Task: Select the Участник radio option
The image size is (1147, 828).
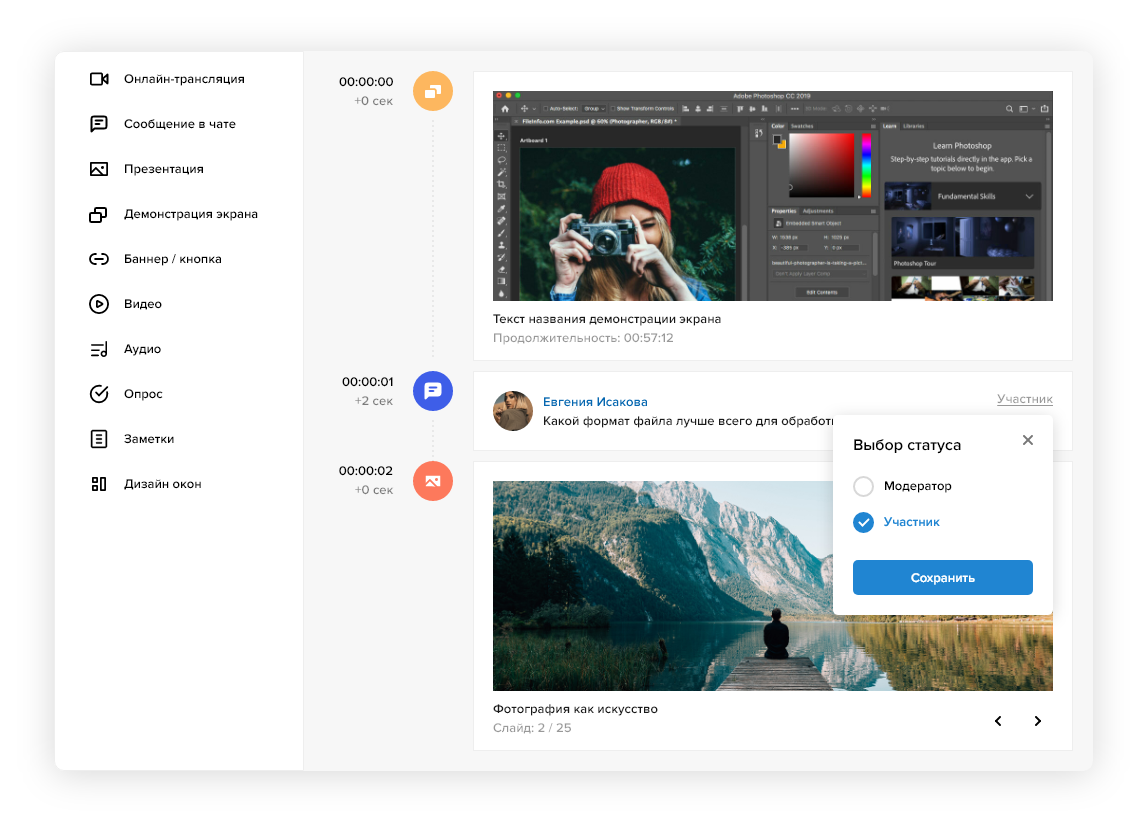Action: (863, 522)
